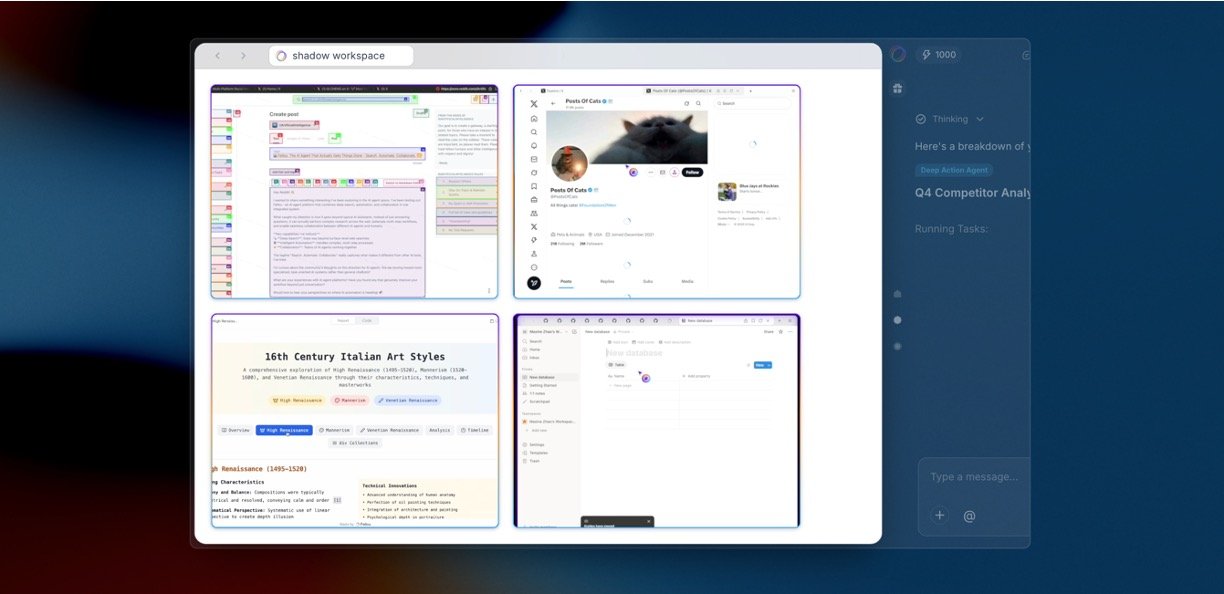Click the lightning 1000 credits badge

point(939,55)
